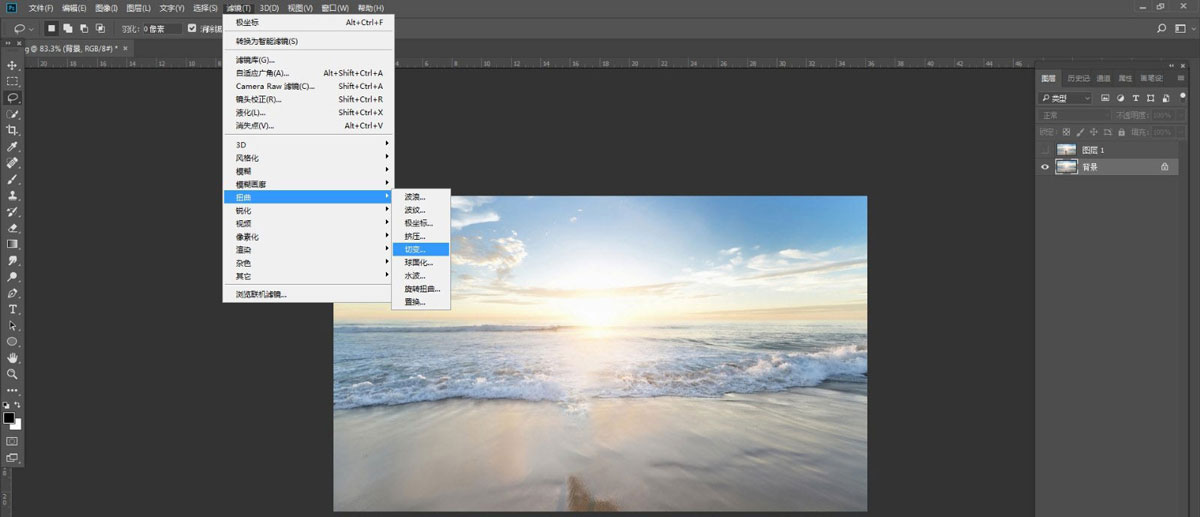Change the screen mode icon
1200x517 pixels.
(12, 457)
